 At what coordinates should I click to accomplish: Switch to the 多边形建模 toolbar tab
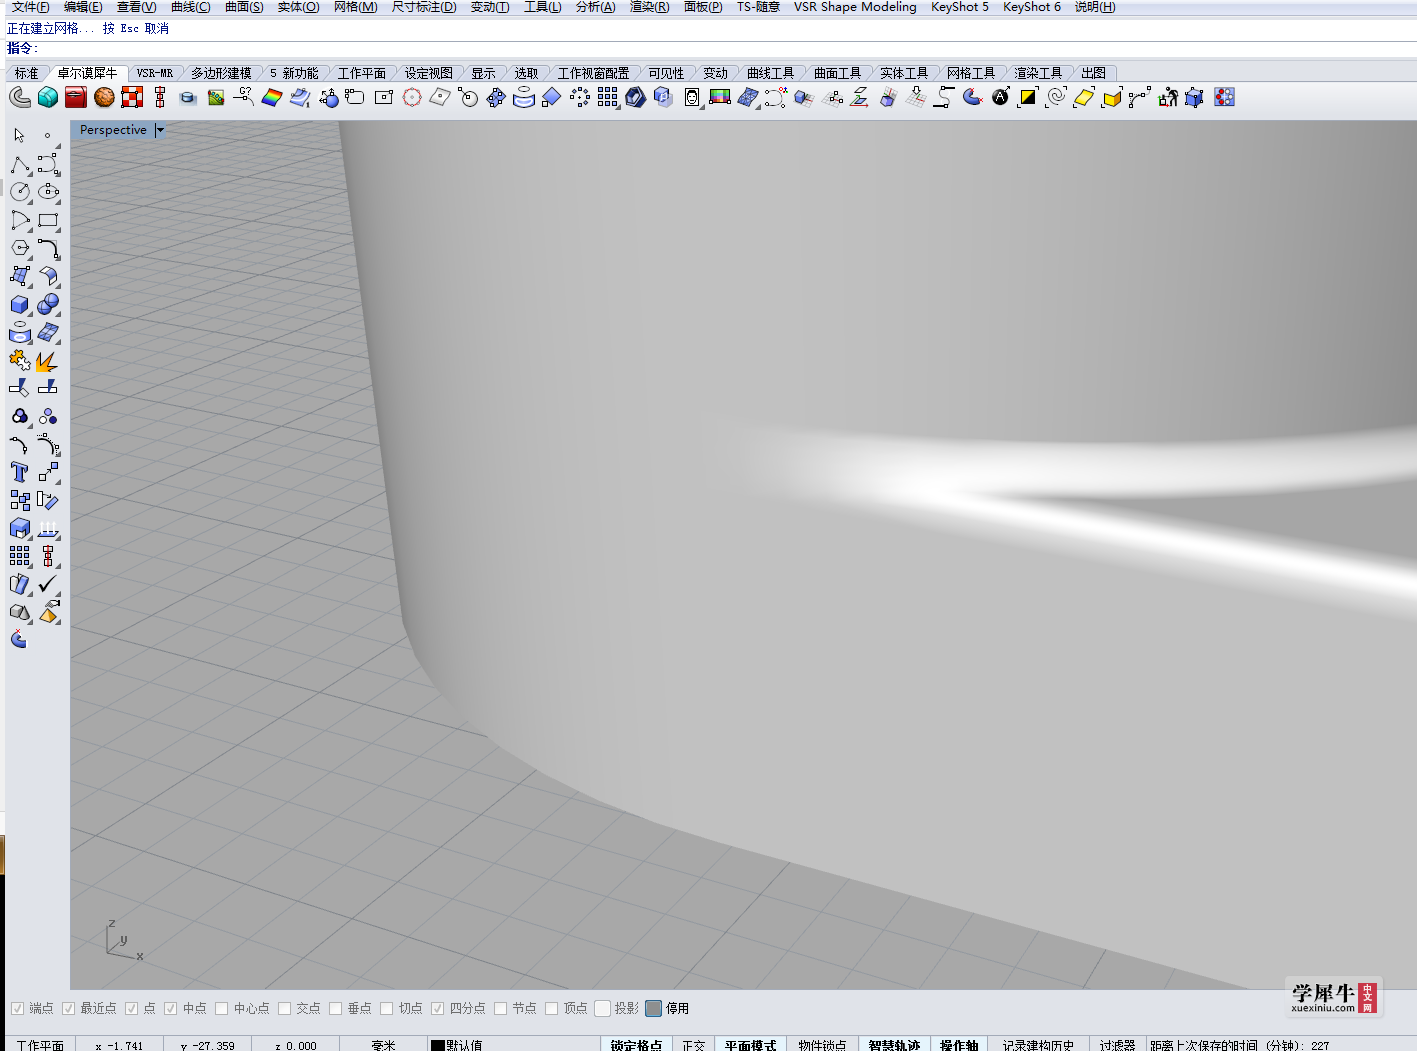click(x=221, y=73)
